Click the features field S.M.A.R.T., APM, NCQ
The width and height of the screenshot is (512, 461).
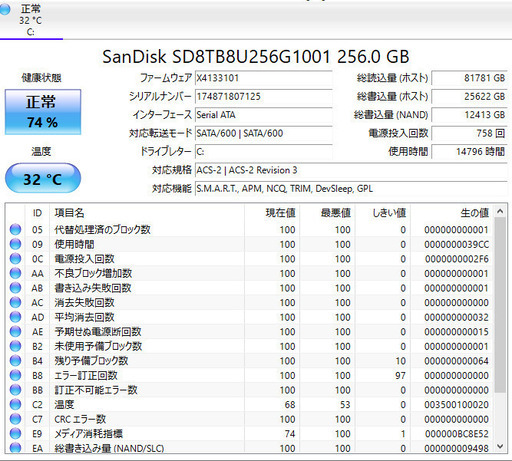click(351, 189)
